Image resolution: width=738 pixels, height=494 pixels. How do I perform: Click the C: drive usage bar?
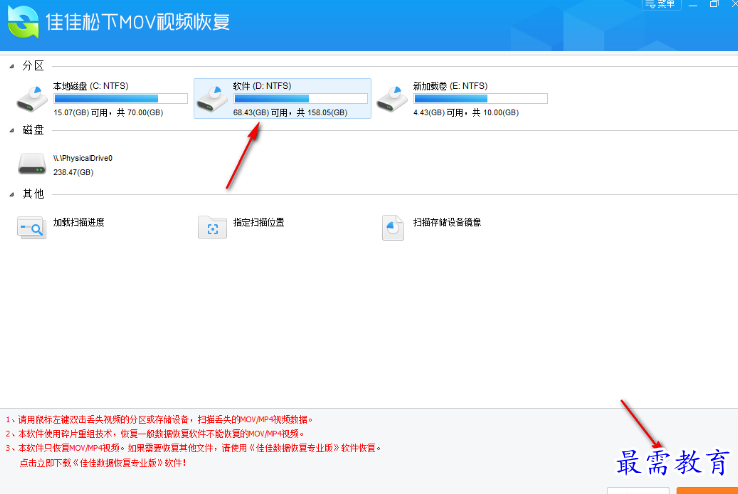tap(120, 98)
